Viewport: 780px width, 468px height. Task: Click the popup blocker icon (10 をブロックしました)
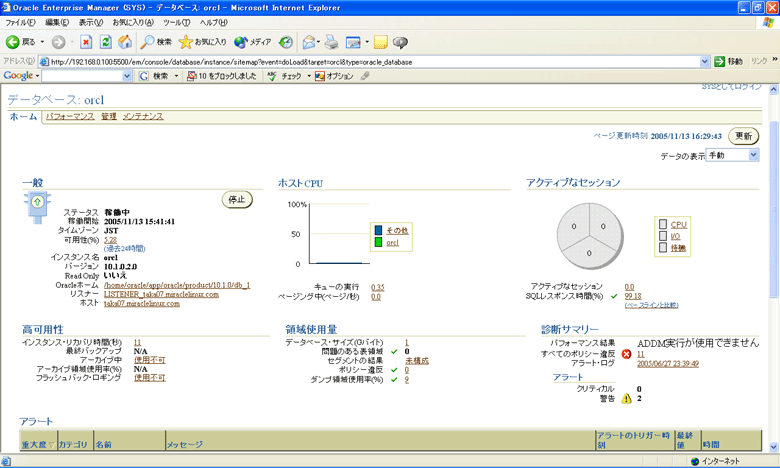coord(221,76)
